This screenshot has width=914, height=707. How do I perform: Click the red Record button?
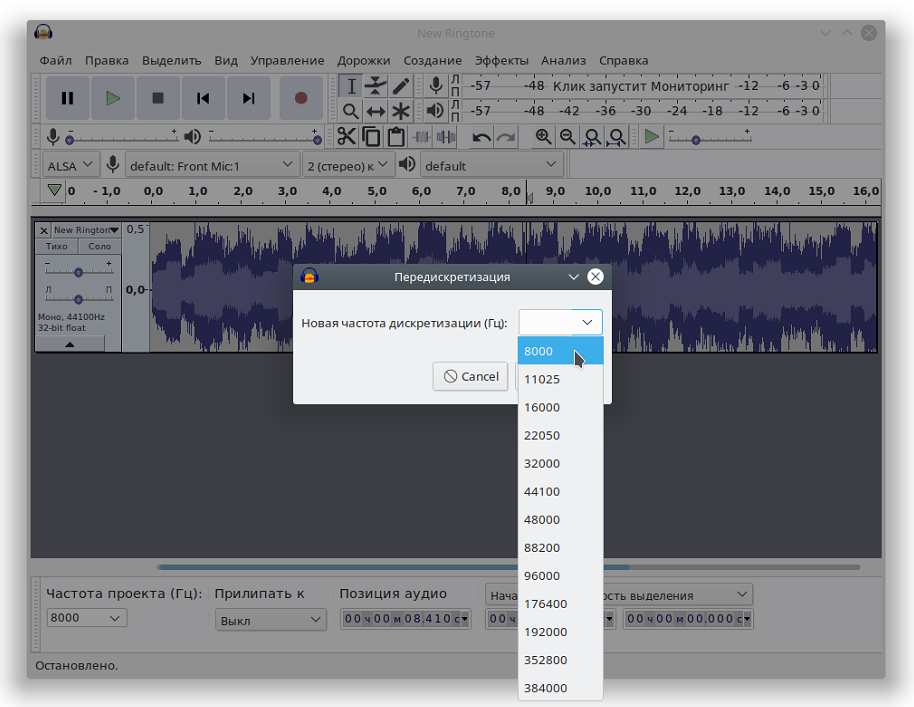coord(300,98)
